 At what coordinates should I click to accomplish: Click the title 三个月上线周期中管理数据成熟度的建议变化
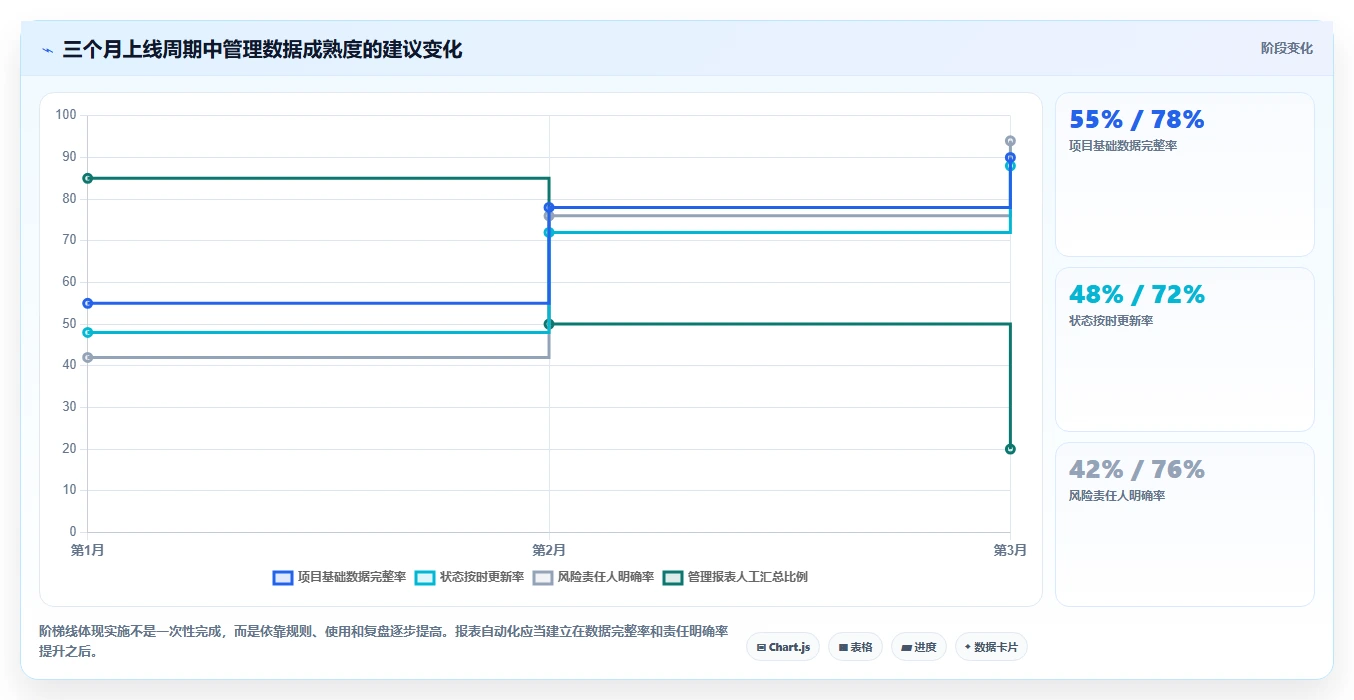click(x=262, y=49)
